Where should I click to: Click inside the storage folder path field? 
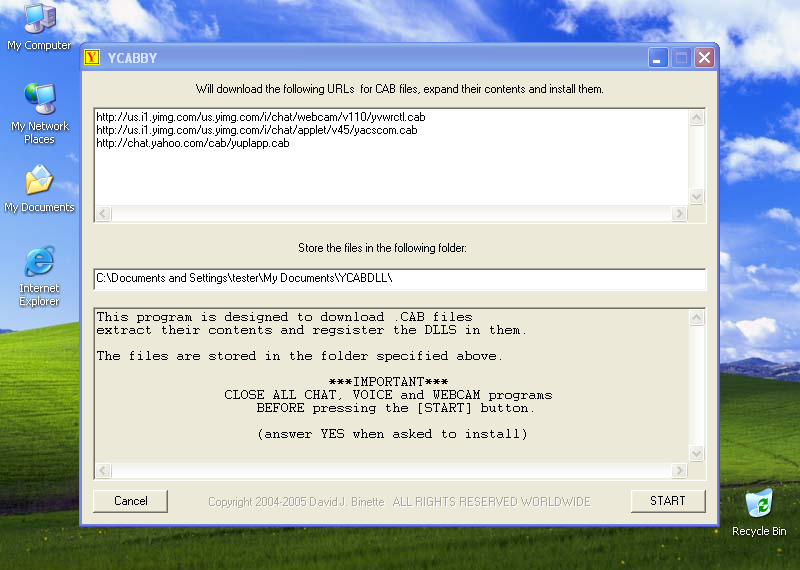[x=400, y=279]
